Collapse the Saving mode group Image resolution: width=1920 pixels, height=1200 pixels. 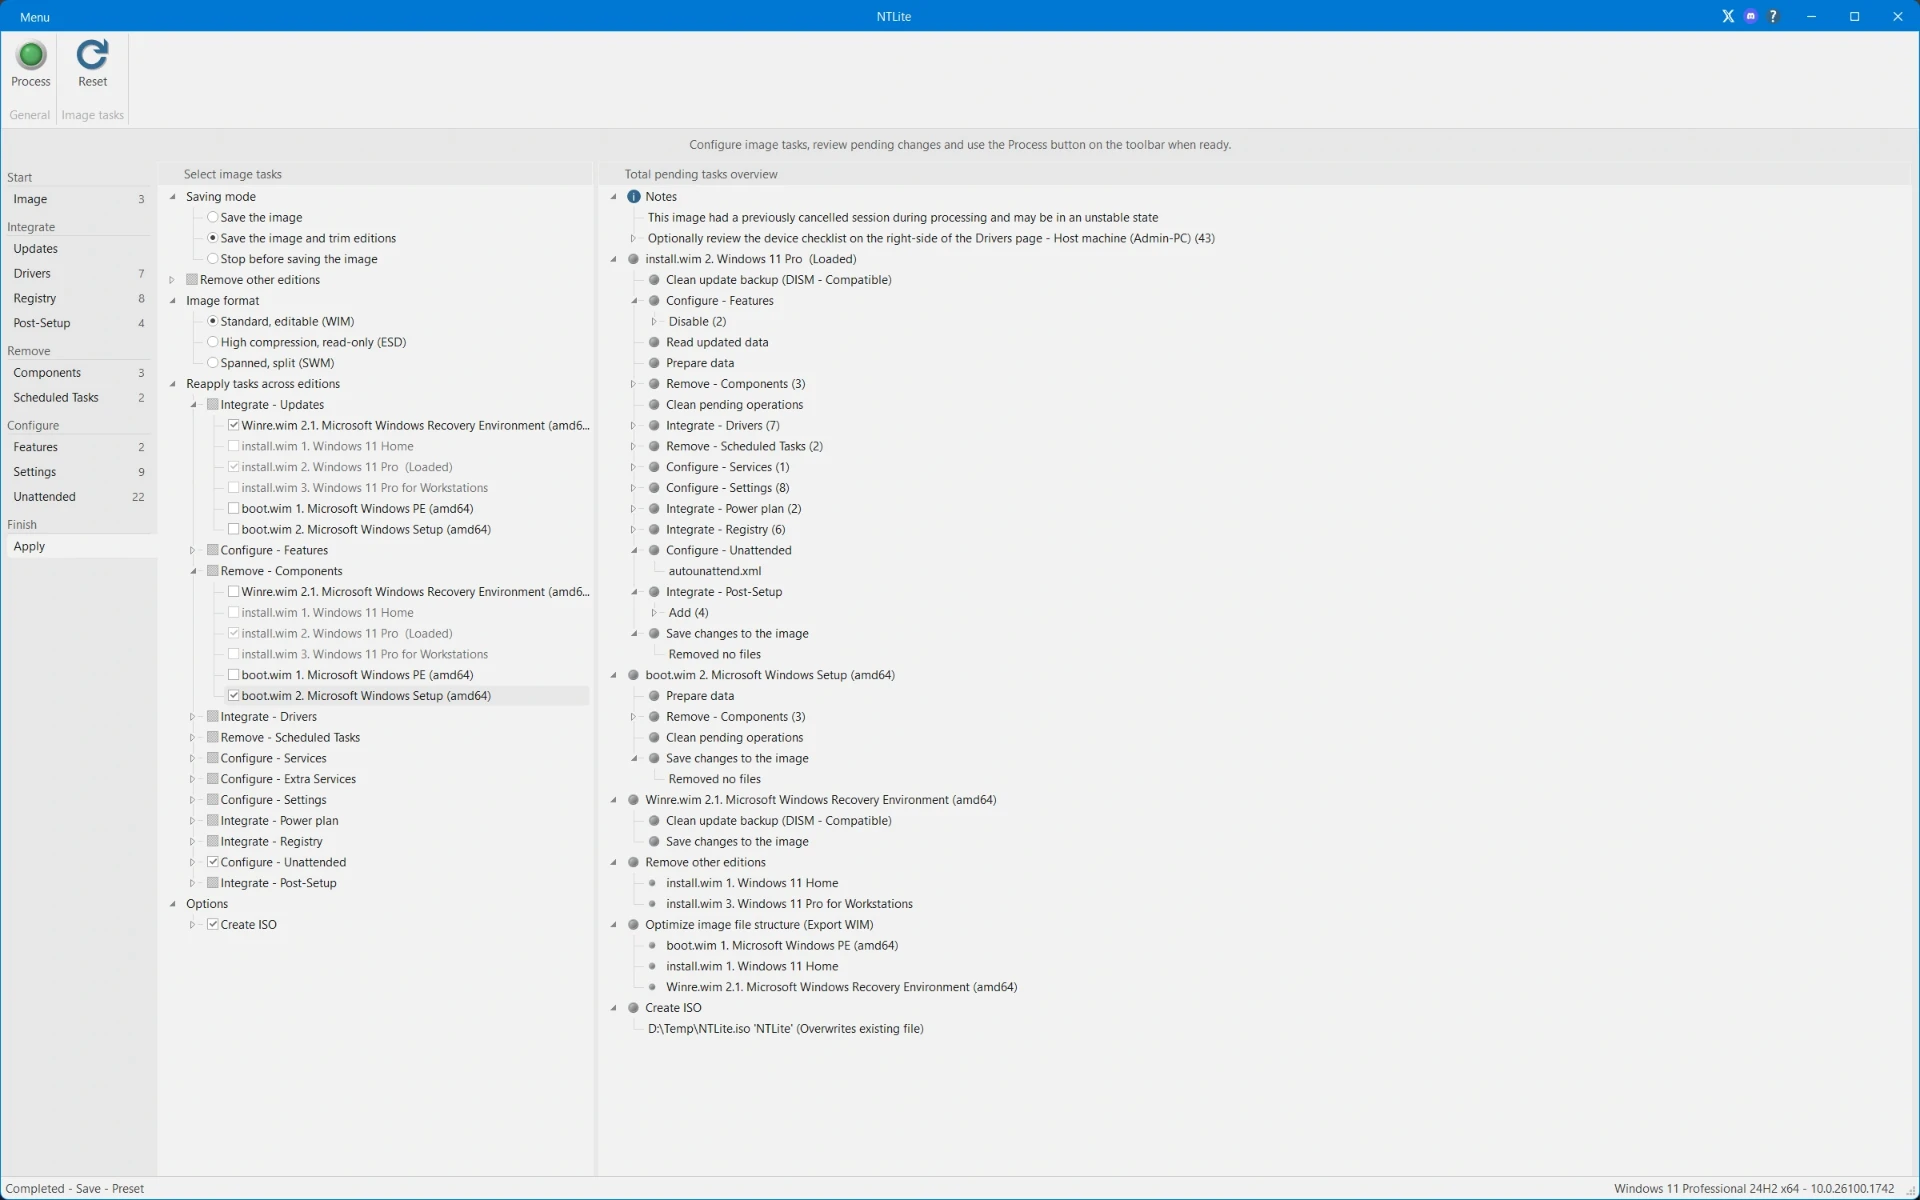click(173, 197)
